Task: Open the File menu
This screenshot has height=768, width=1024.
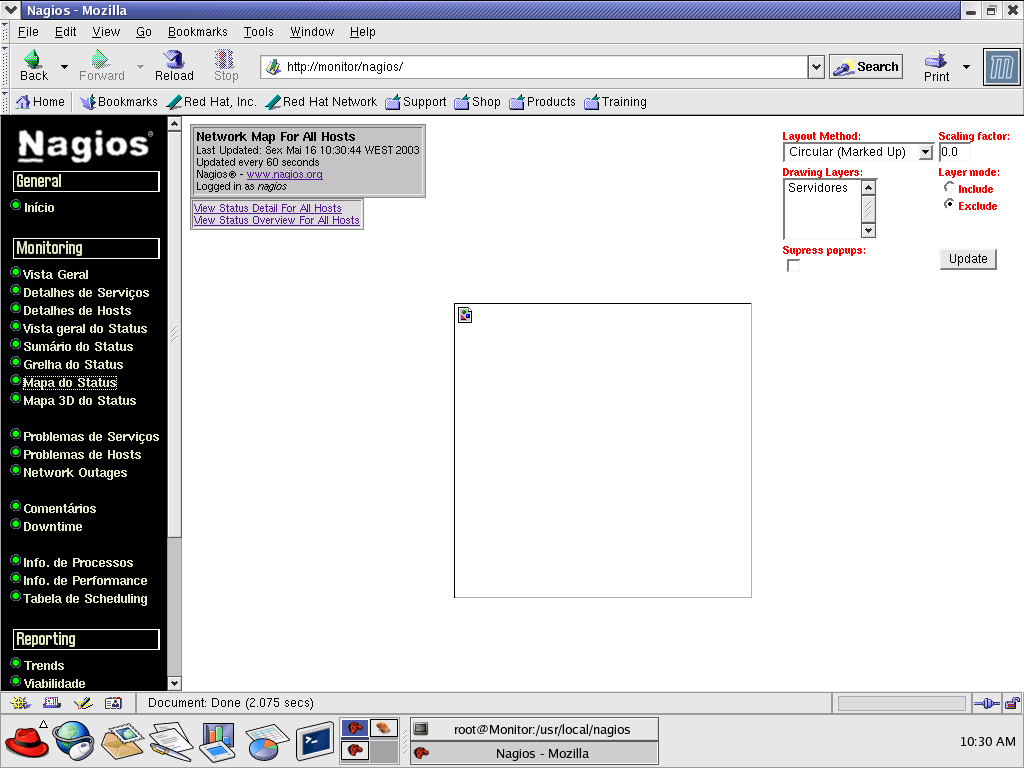Action: coord(27,32)
